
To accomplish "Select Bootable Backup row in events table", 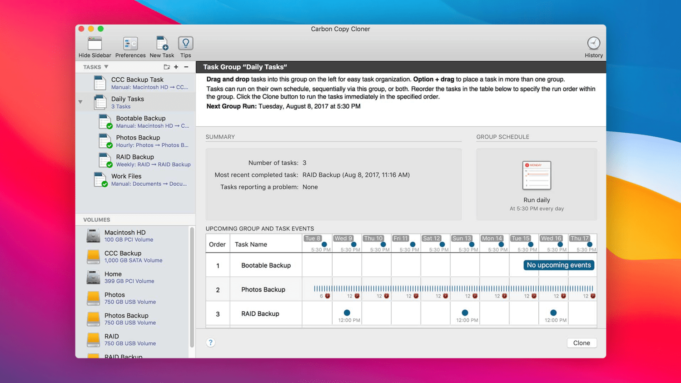I will 401,265.
